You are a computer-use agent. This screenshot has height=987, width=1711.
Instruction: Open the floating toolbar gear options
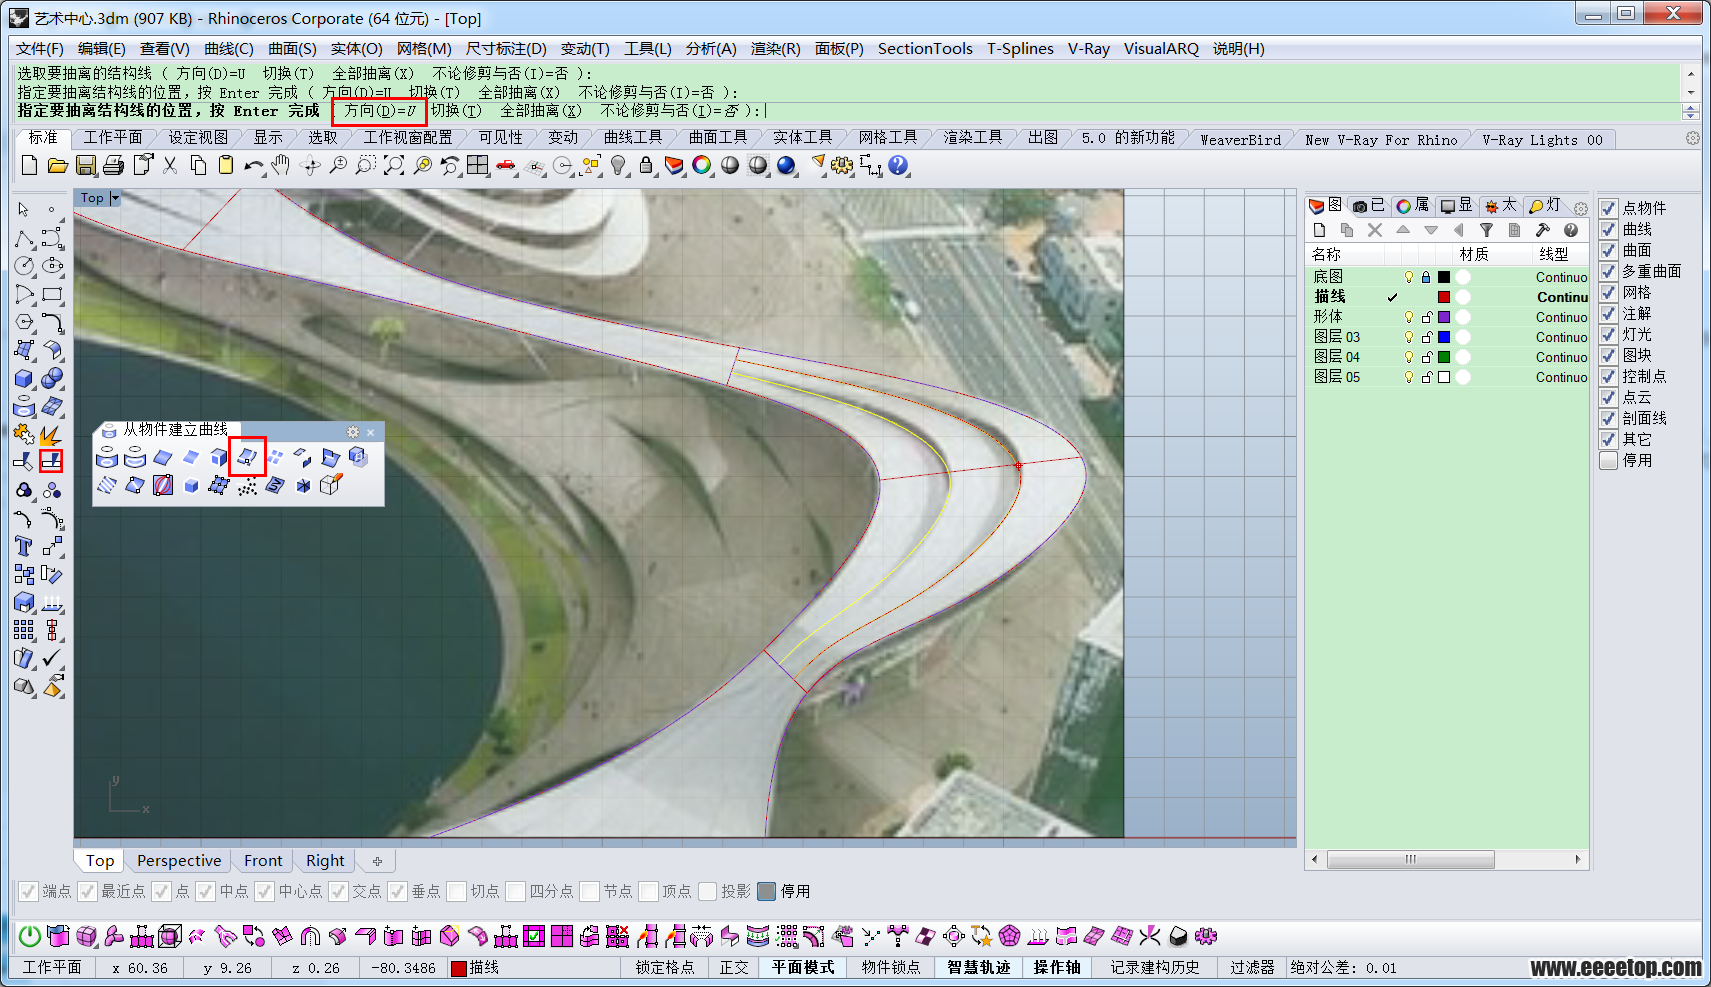pyautogui.click(x=353, y=431)
